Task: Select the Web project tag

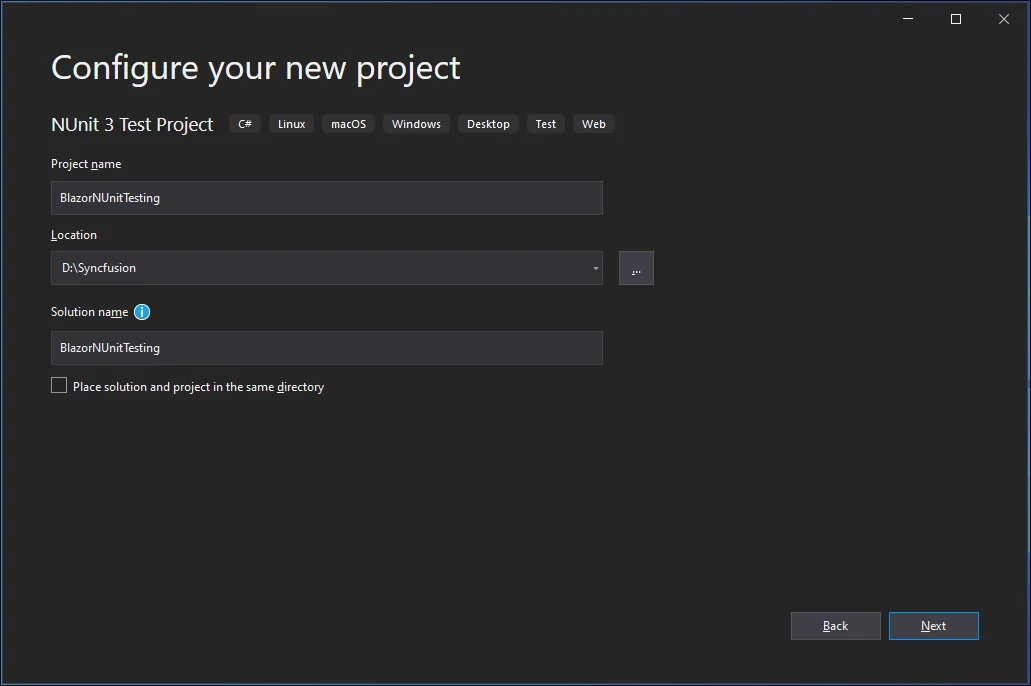Action: click(x=593, y=123)
